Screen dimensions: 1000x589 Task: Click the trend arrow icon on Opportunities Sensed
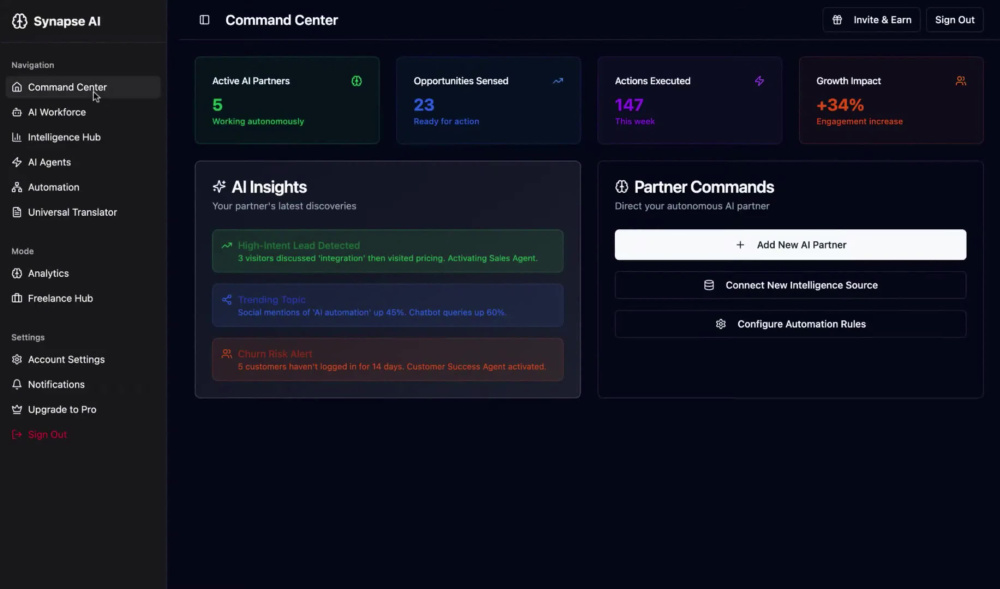[558, 81]
